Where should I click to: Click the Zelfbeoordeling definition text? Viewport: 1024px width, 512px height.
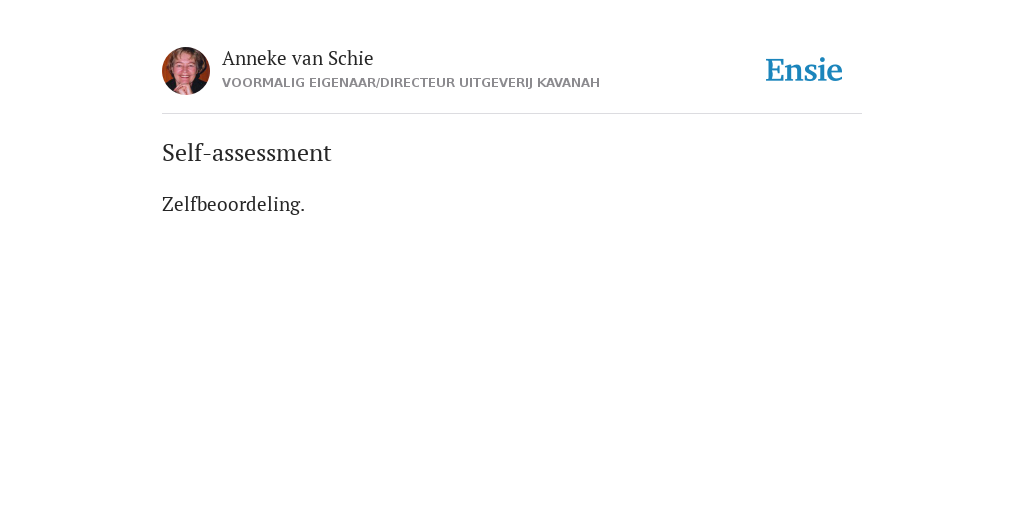(x=233, y=204)
